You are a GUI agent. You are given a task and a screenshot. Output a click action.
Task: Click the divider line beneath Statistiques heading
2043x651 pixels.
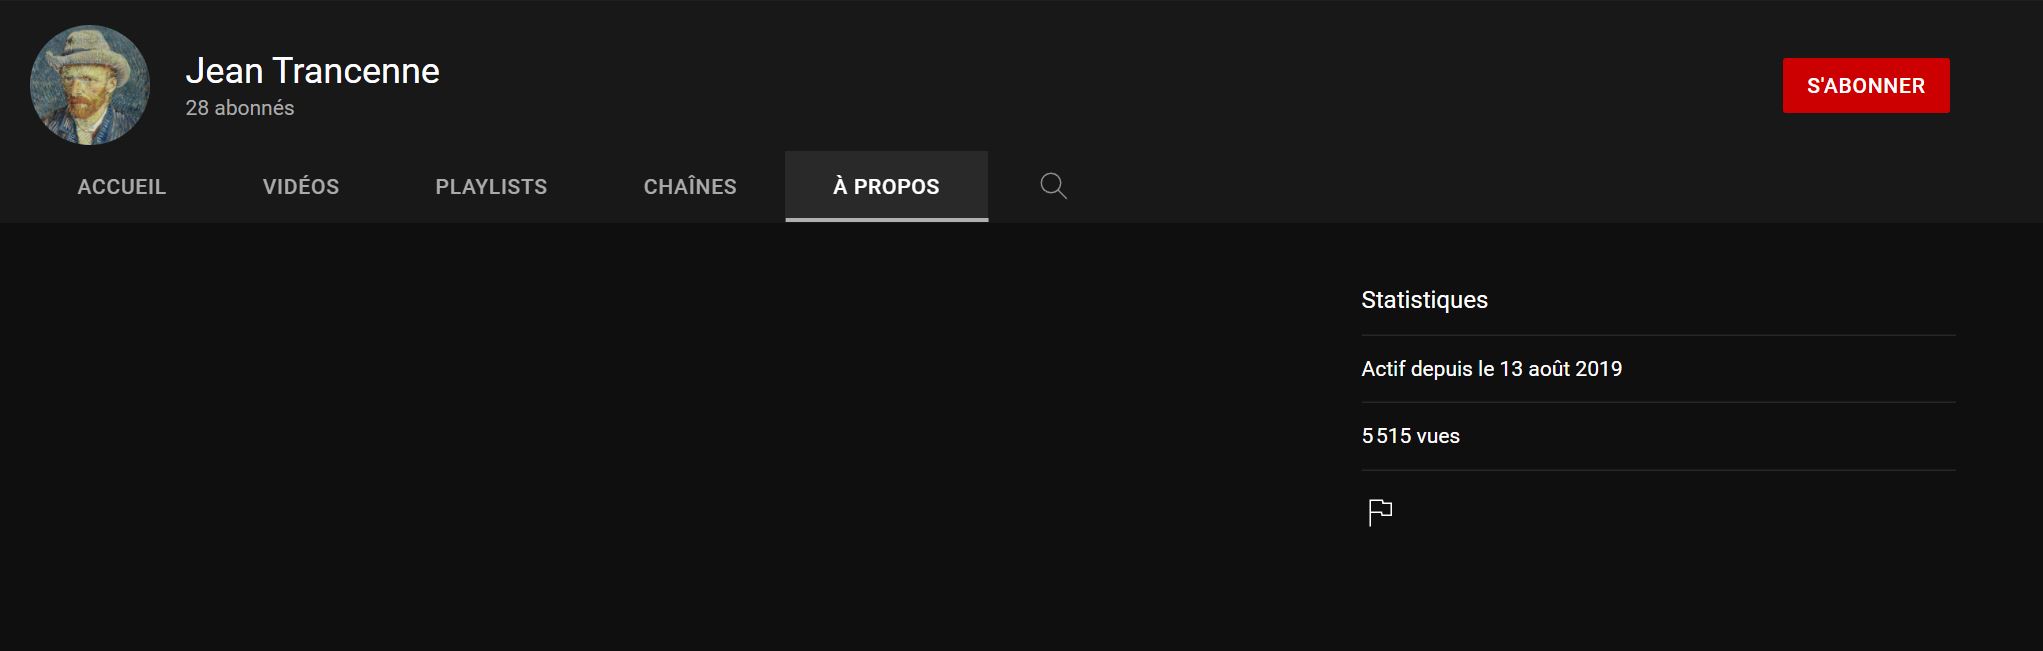click(x=1658, y=335)
